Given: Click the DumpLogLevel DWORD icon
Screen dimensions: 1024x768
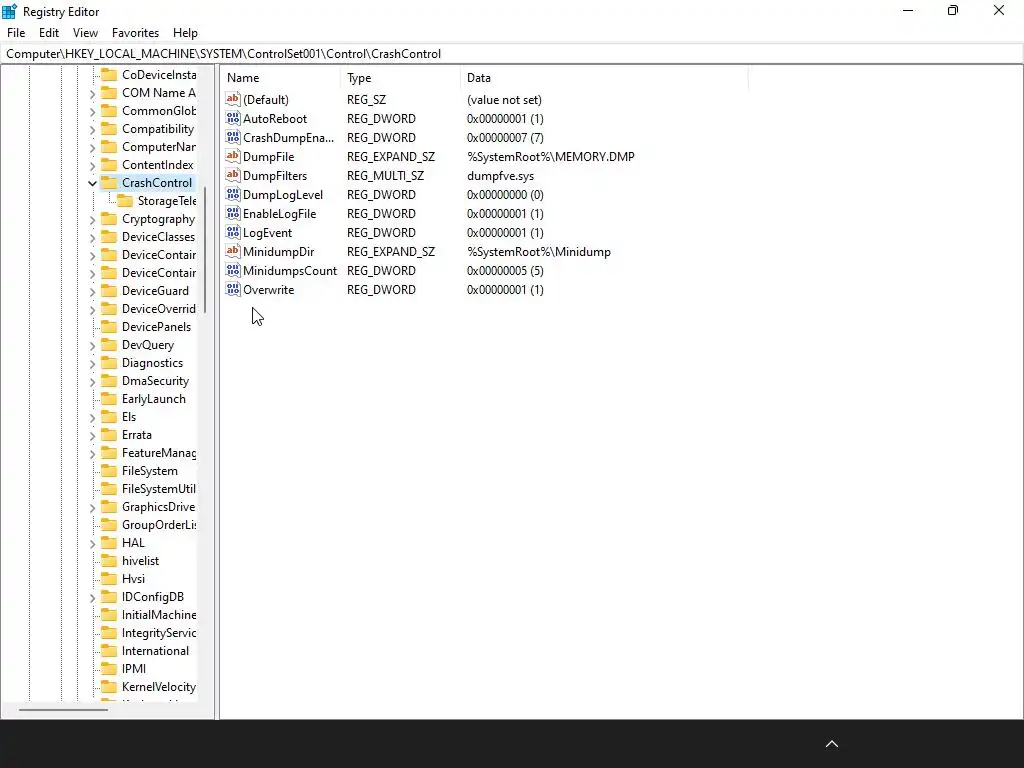Looking at the screenshot, I should tap(233, 194).
